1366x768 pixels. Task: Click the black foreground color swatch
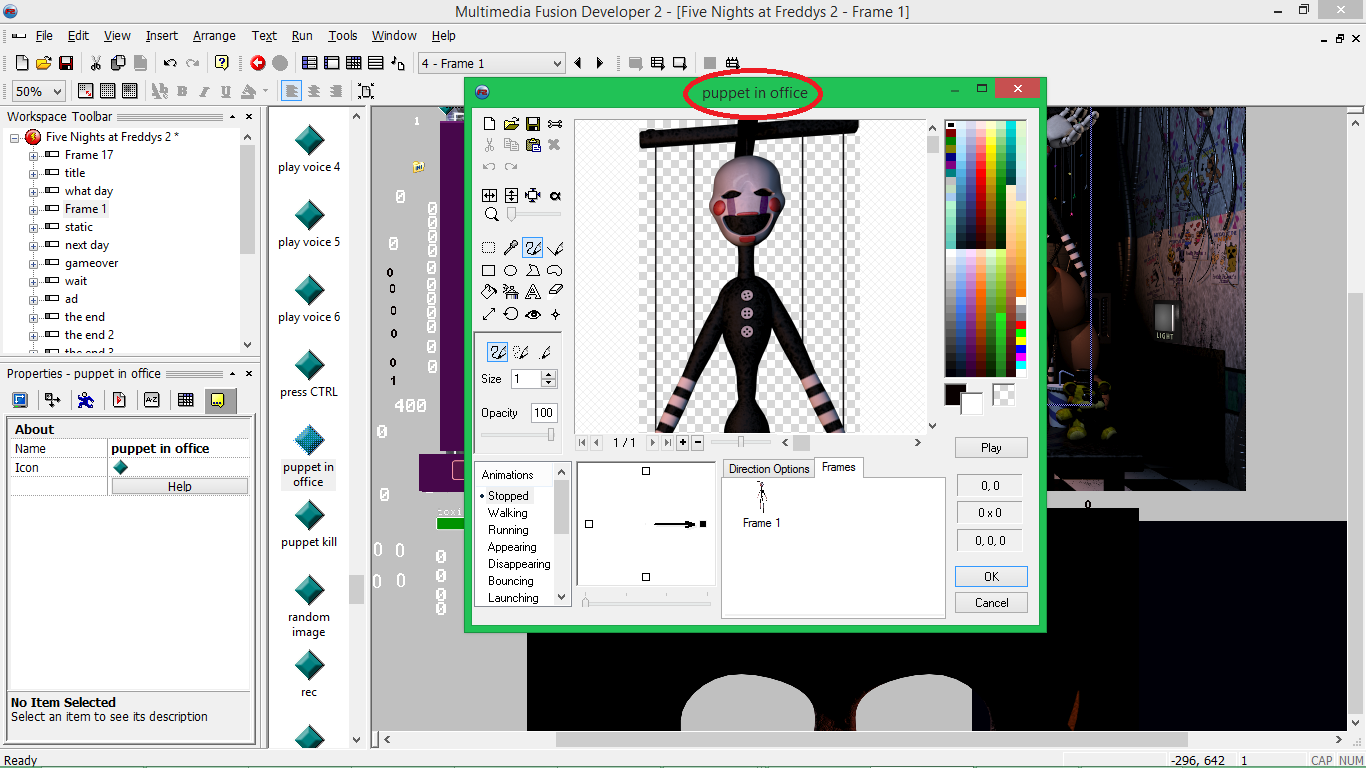pyautogui.click(x=955, y=394)
